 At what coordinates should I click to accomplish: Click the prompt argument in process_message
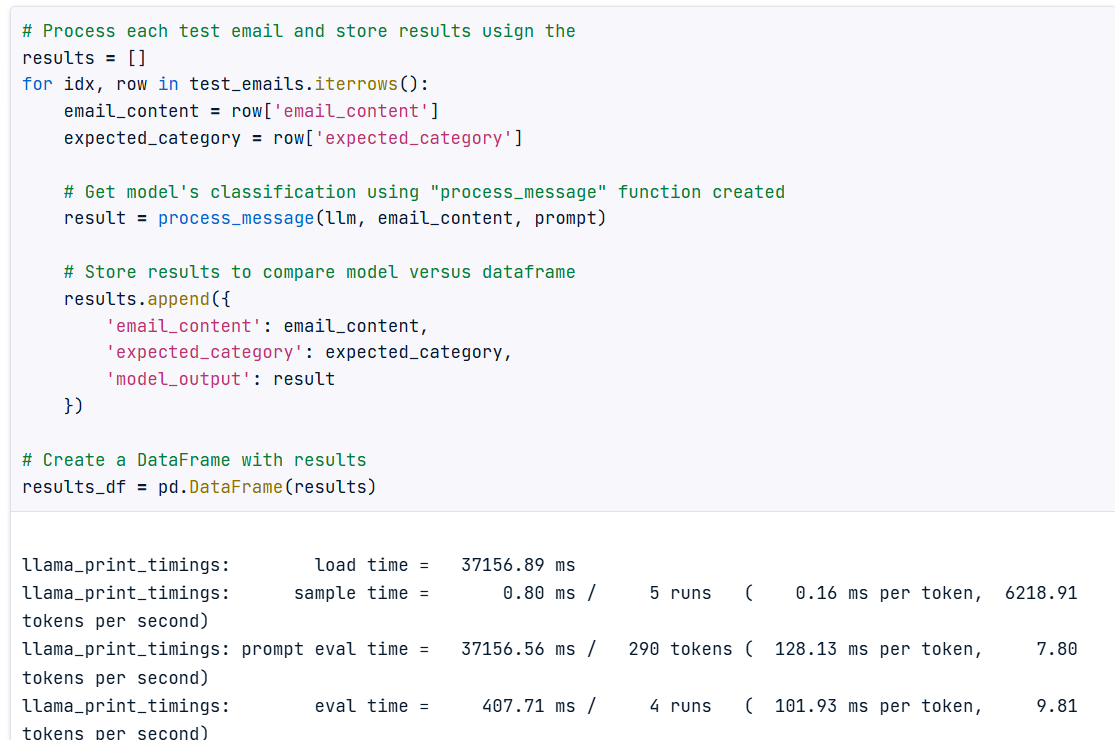[x=565, y=218]
